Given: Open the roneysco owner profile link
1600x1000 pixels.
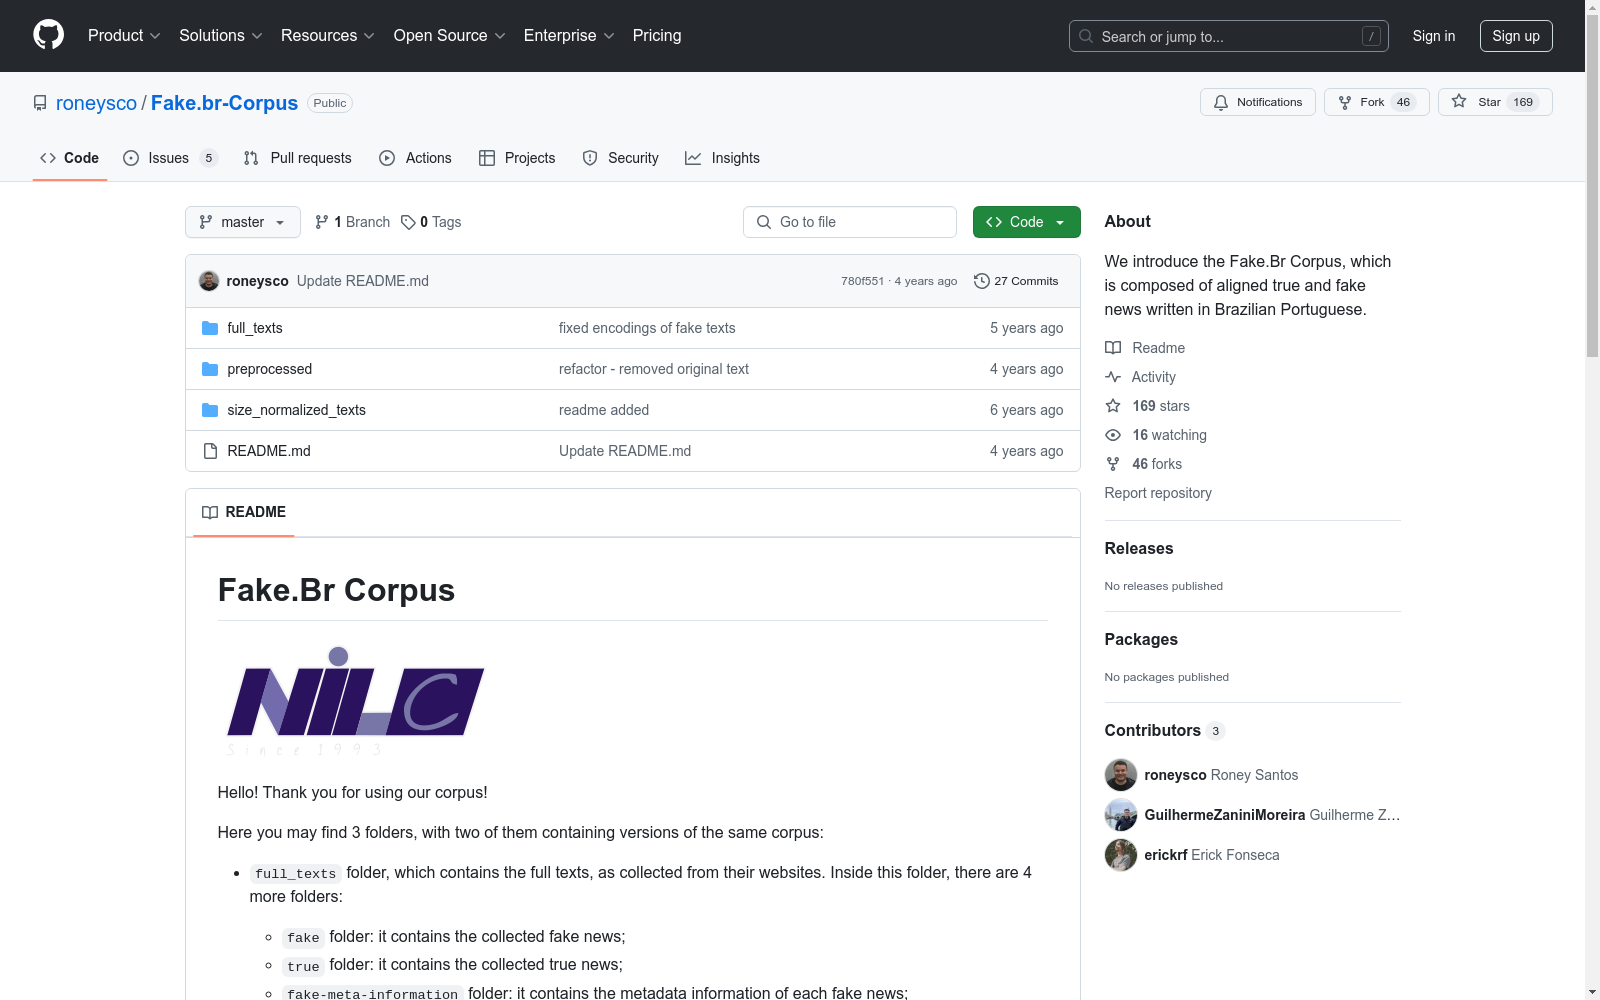Looking at the screenshot, I should click(96, 103).
